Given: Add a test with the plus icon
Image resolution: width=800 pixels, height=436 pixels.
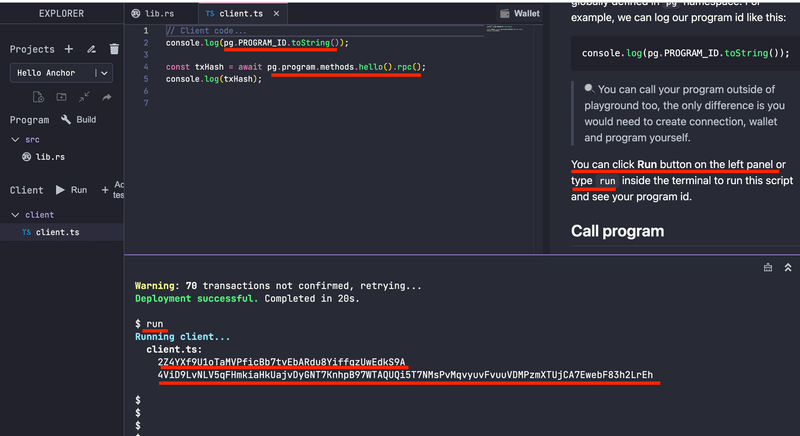Looking at the screenshot, I should (x=105, y=190).
